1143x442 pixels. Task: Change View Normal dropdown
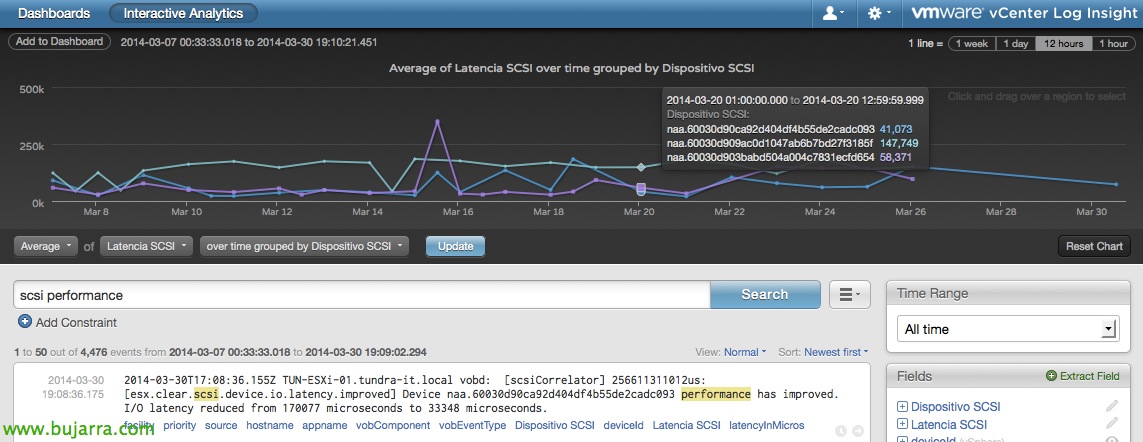click(x=744, y=352)
